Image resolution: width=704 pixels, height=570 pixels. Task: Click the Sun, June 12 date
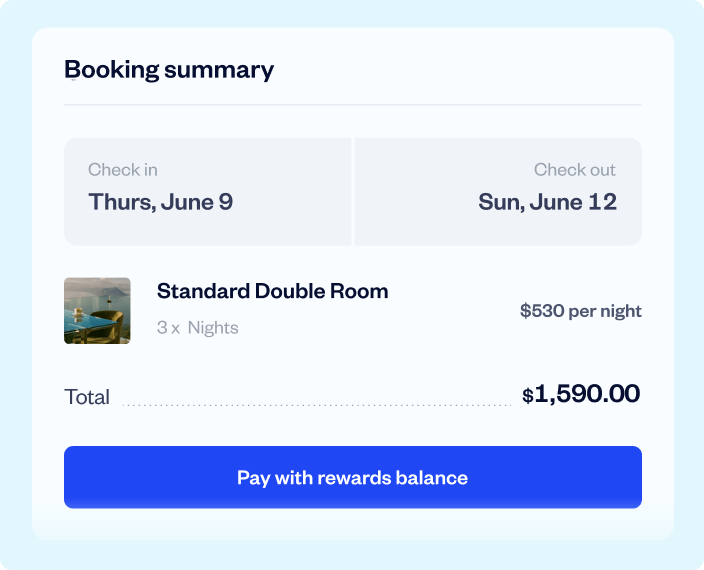tap(547, 202)
